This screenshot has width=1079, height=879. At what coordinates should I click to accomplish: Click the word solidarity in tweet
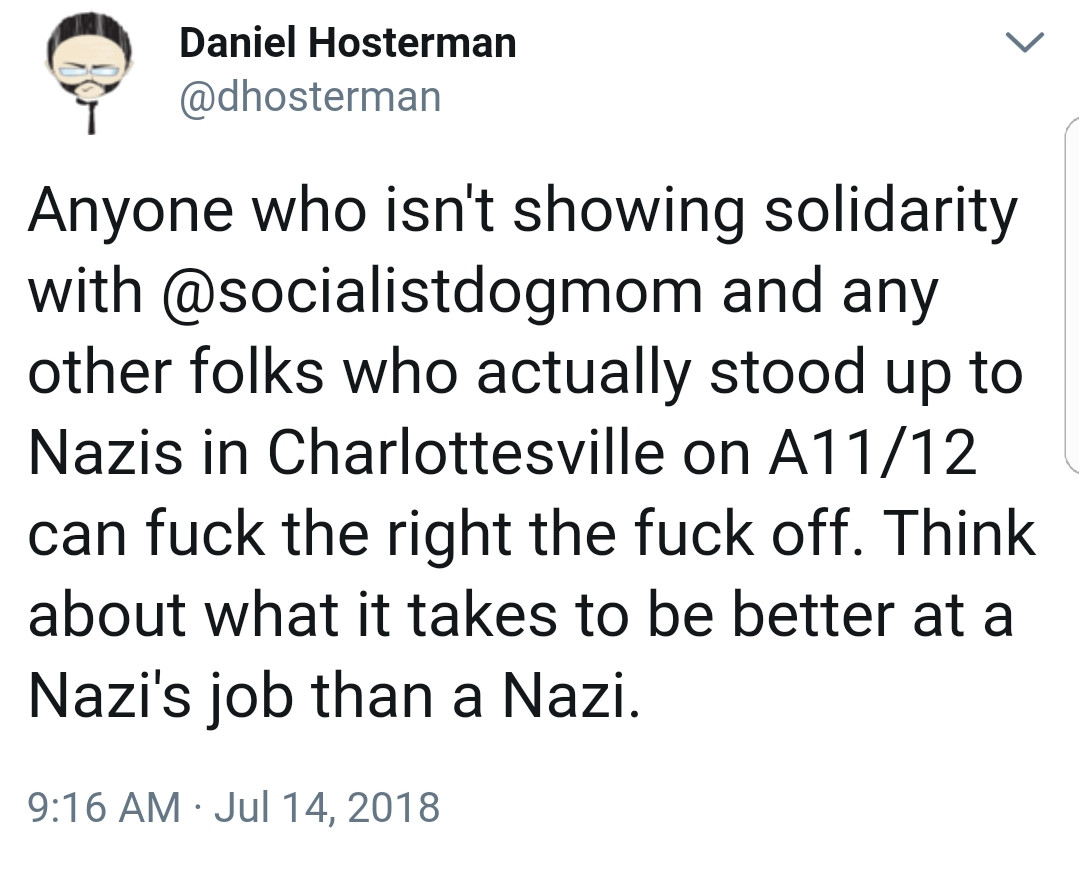click(x=891, y=211)
